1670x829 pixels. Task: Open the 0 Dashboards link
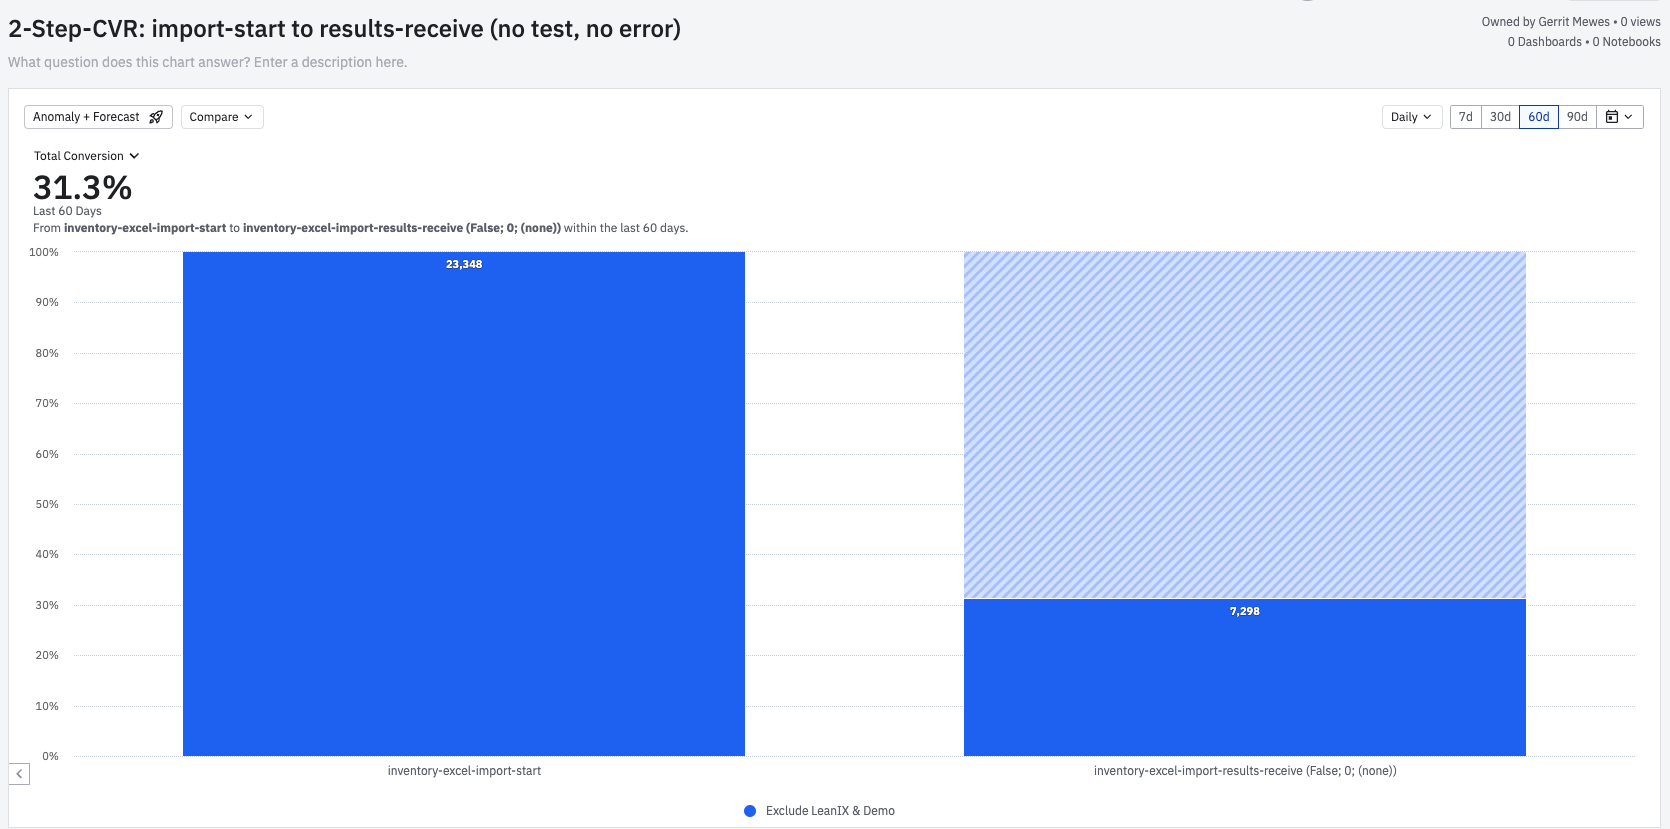click(x=1545, y=42)
